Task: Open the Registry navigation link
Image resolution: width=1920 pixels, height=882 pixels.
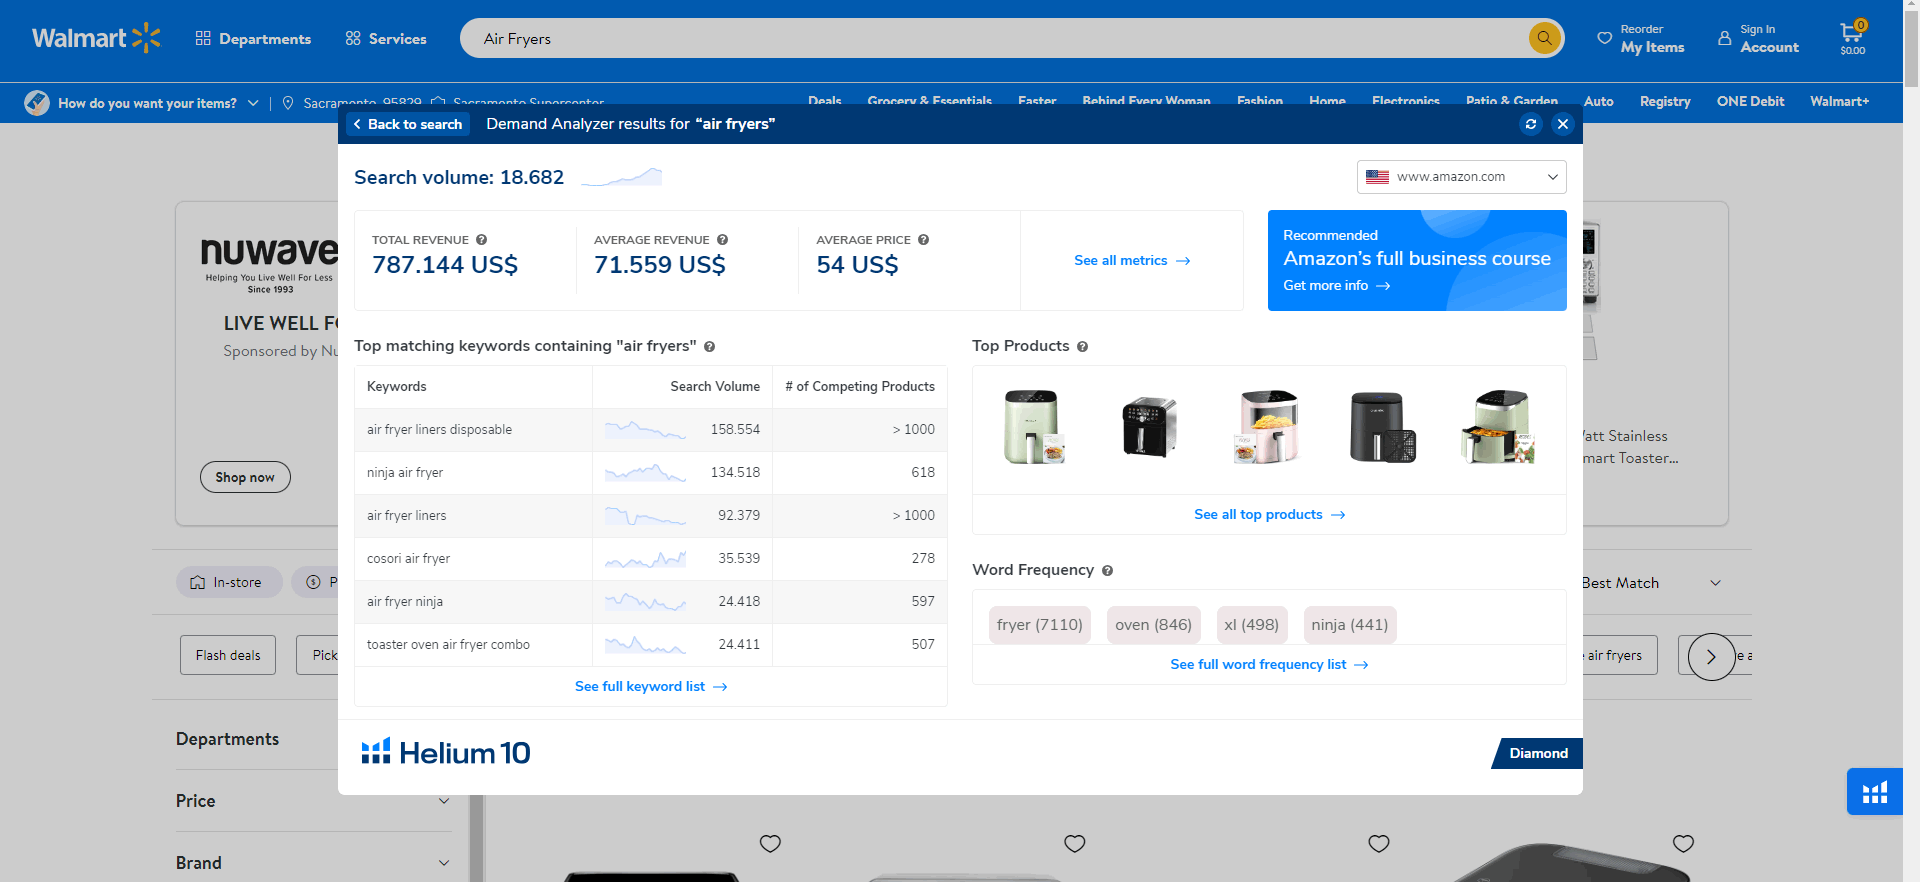Action: pos(1665,101)
